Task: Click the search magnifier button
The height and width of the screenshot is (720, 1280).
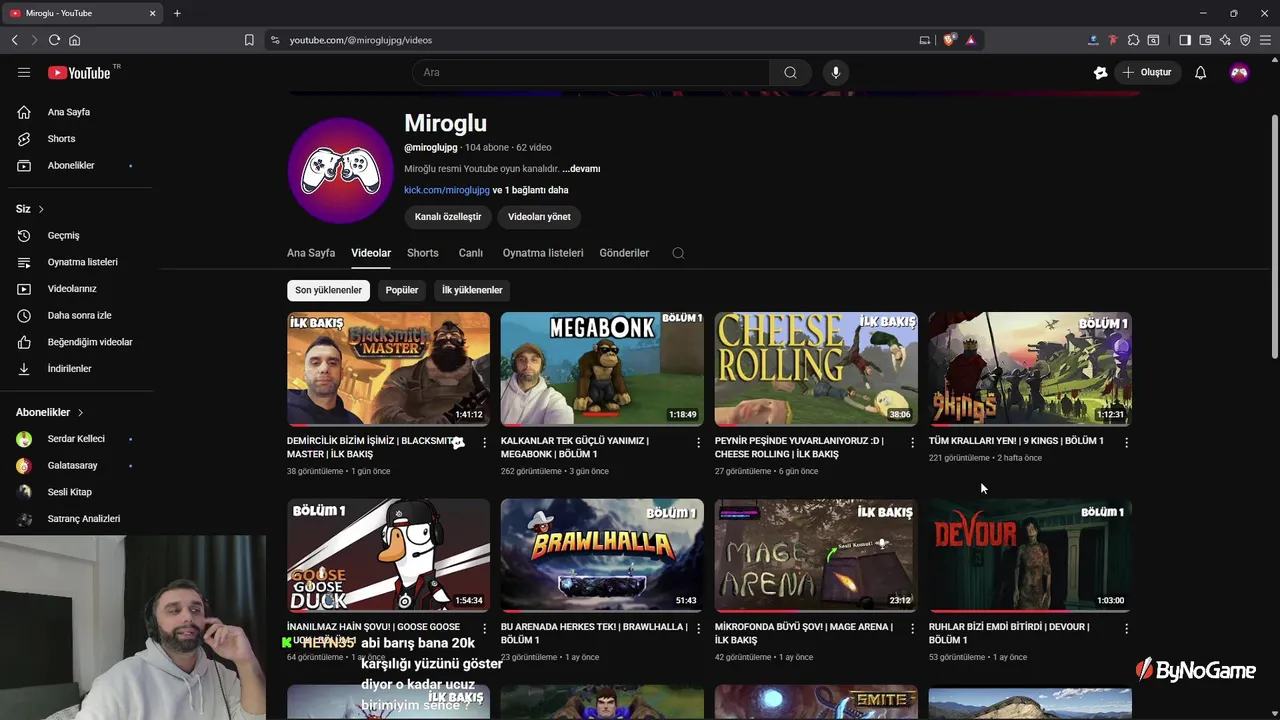Action: click(790, 72)
